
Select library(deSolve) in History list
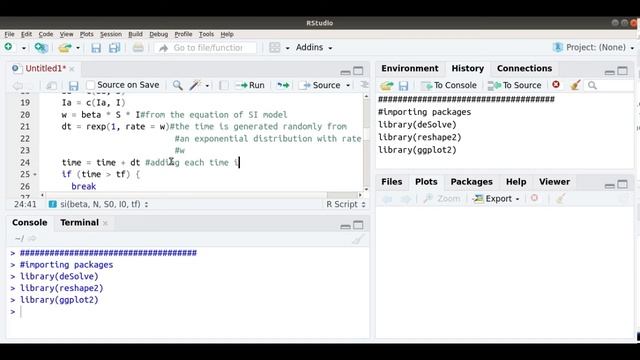point(417,124)
